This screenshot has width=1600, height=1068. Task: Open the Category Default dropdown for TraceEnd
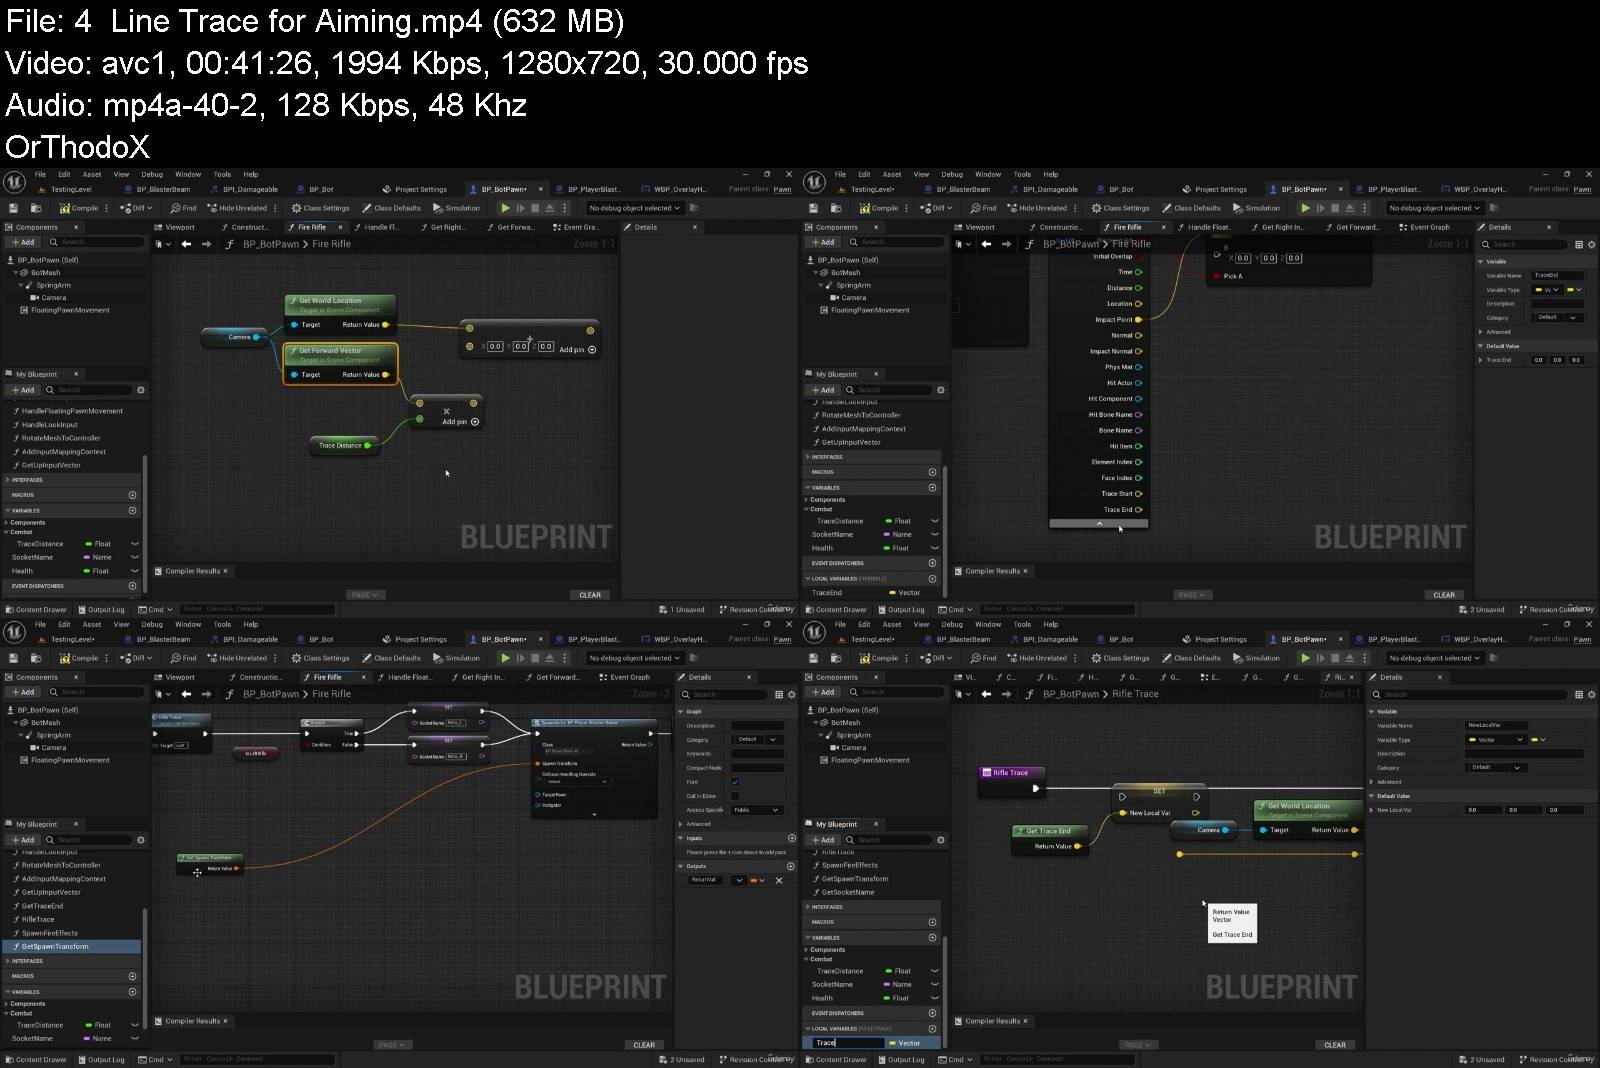click(x=1557, y=317)
